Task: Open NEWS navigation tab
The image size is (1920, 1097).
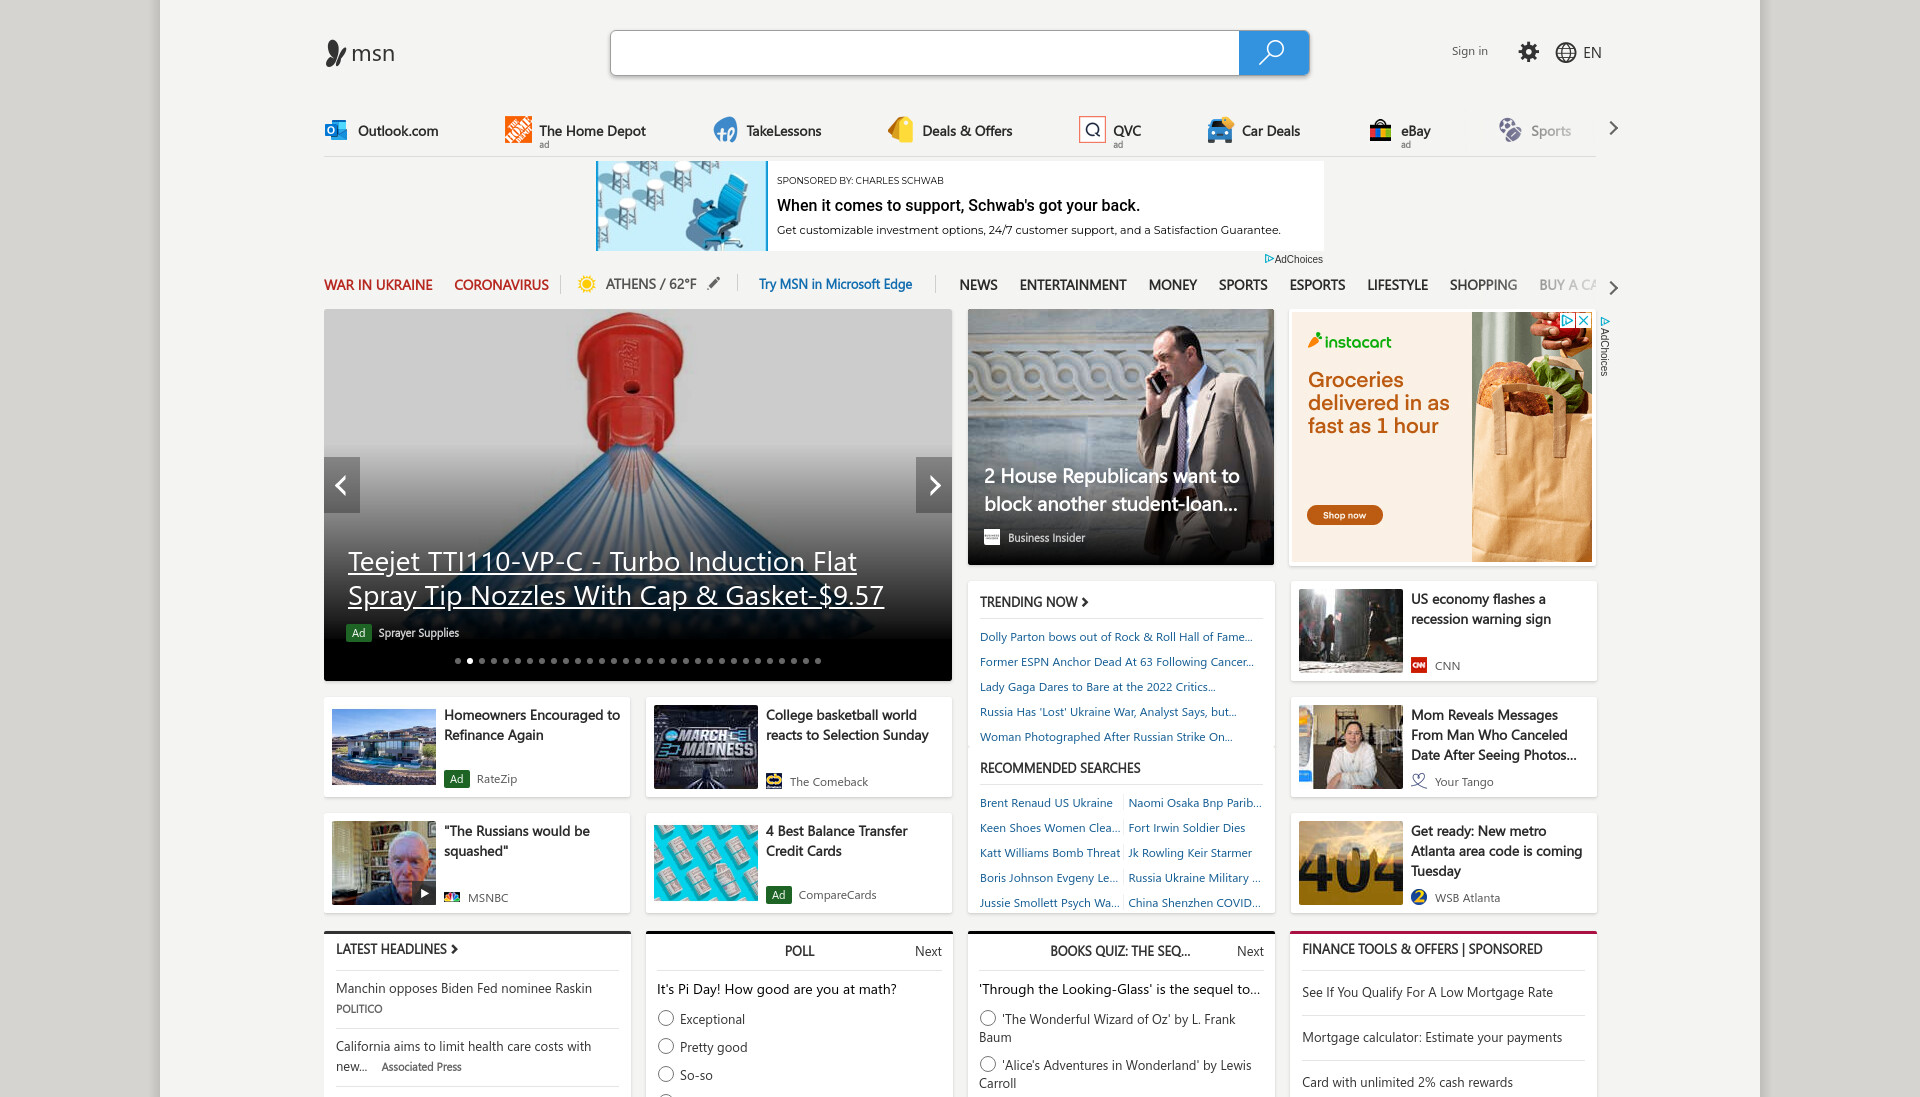Action: (978, 285)
